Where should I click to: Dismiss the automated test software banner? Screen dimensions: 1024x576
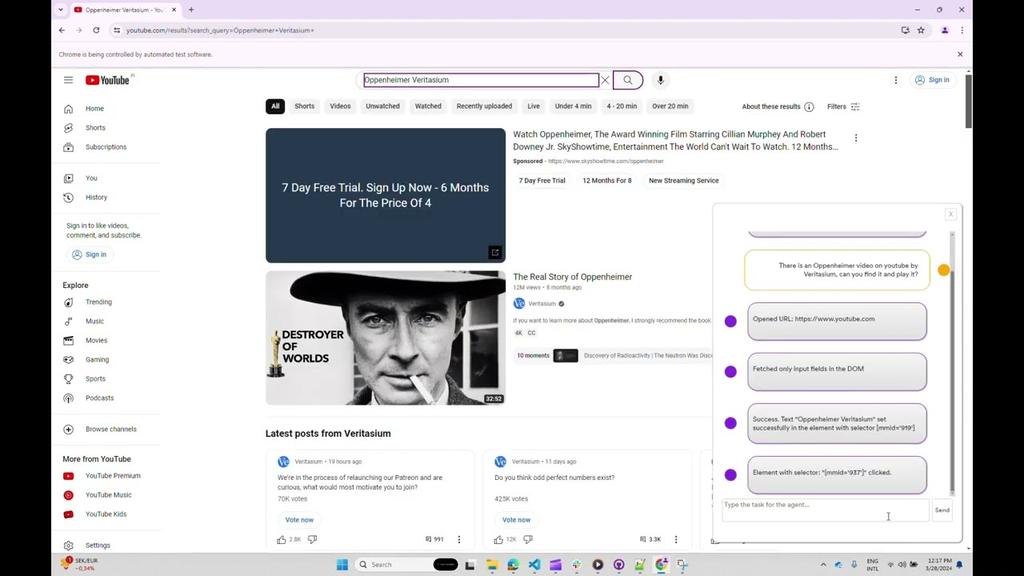pos(960,54)
